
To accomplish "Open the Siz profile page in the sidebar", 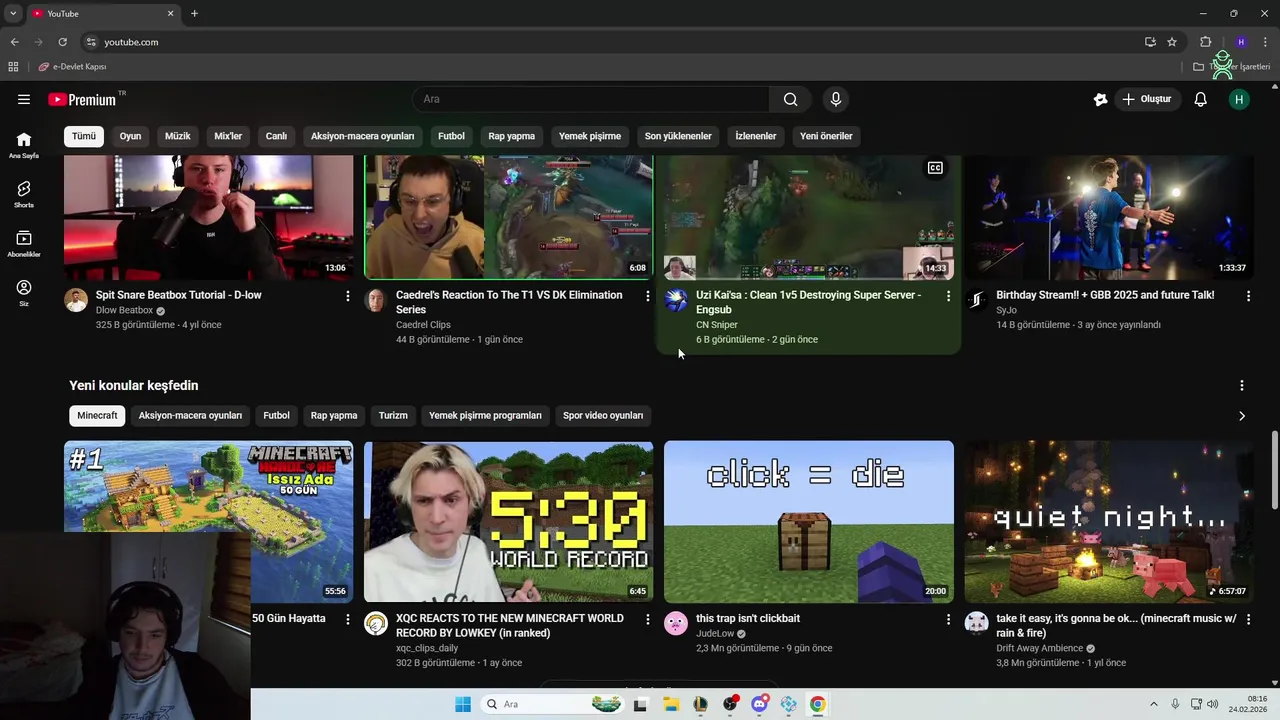I will tap(24, 292).
